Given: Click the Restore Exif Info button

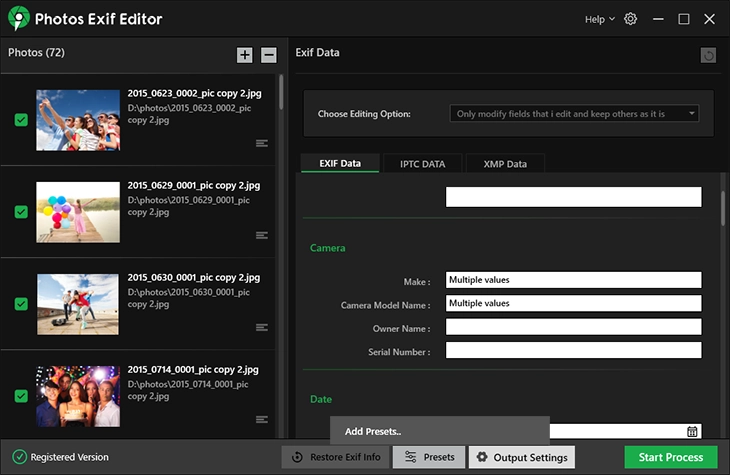Looking at the screenshot, I should point(335,457).
